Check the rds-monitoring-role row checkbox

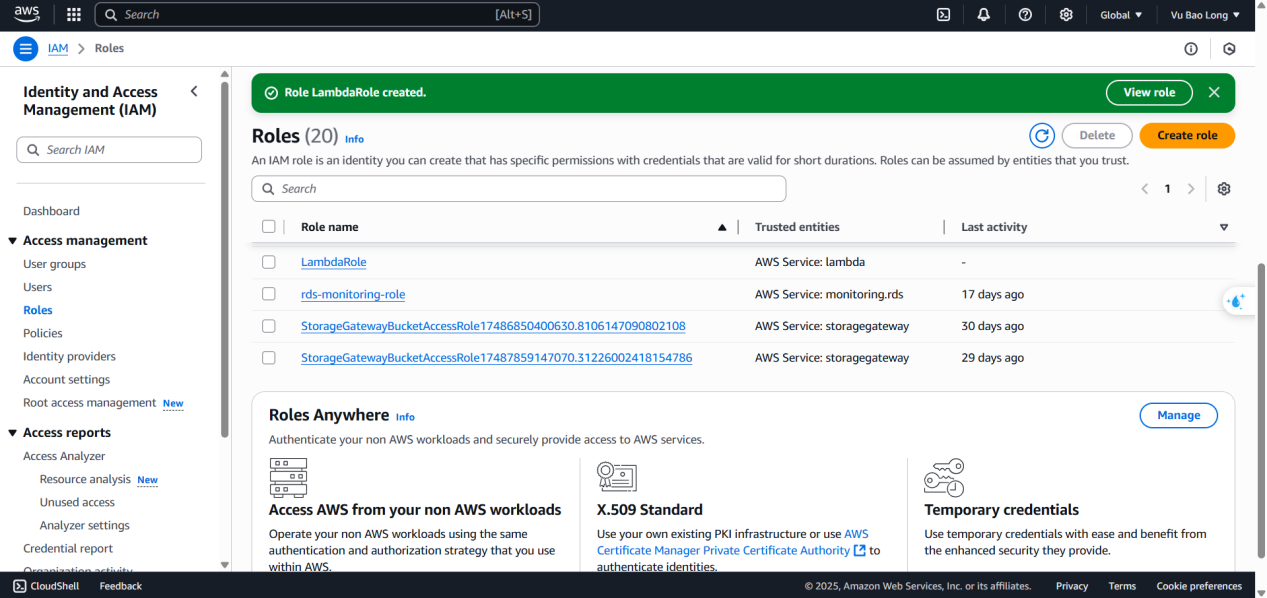click(x=268, y=294)
